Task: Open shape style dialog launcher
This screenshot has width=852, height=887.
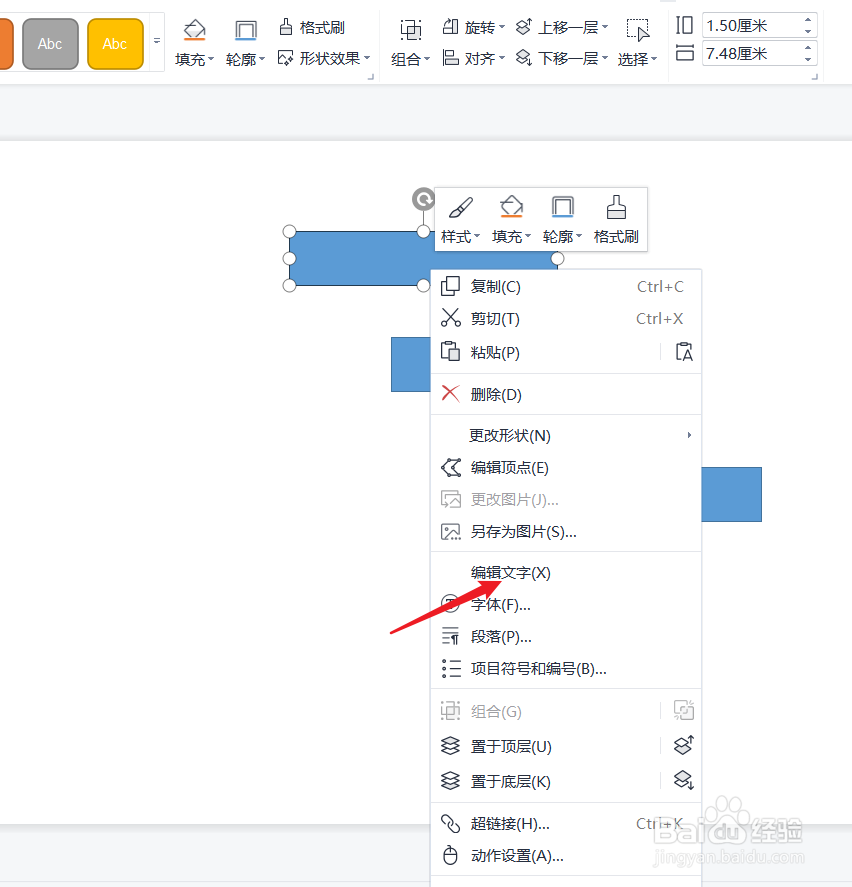Action: click(371, 77)
